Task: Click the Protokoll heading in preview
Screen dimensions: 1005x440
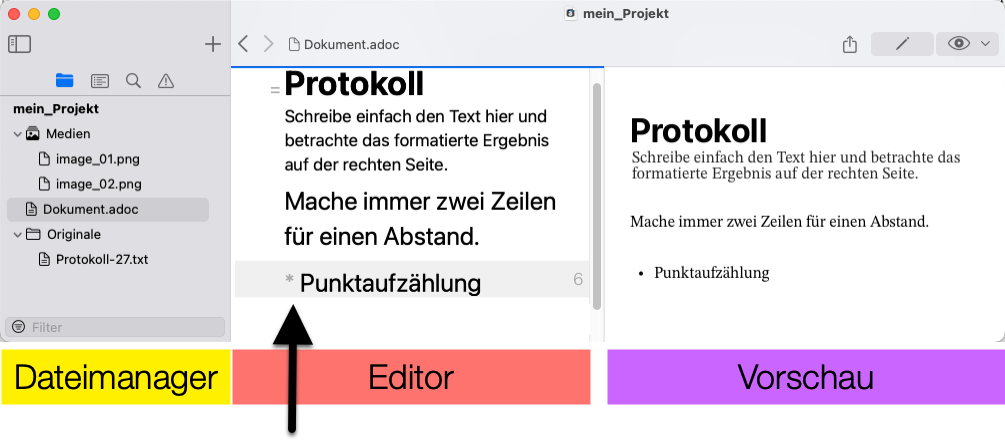Action: pyautogui.click(x=699, y=130)
